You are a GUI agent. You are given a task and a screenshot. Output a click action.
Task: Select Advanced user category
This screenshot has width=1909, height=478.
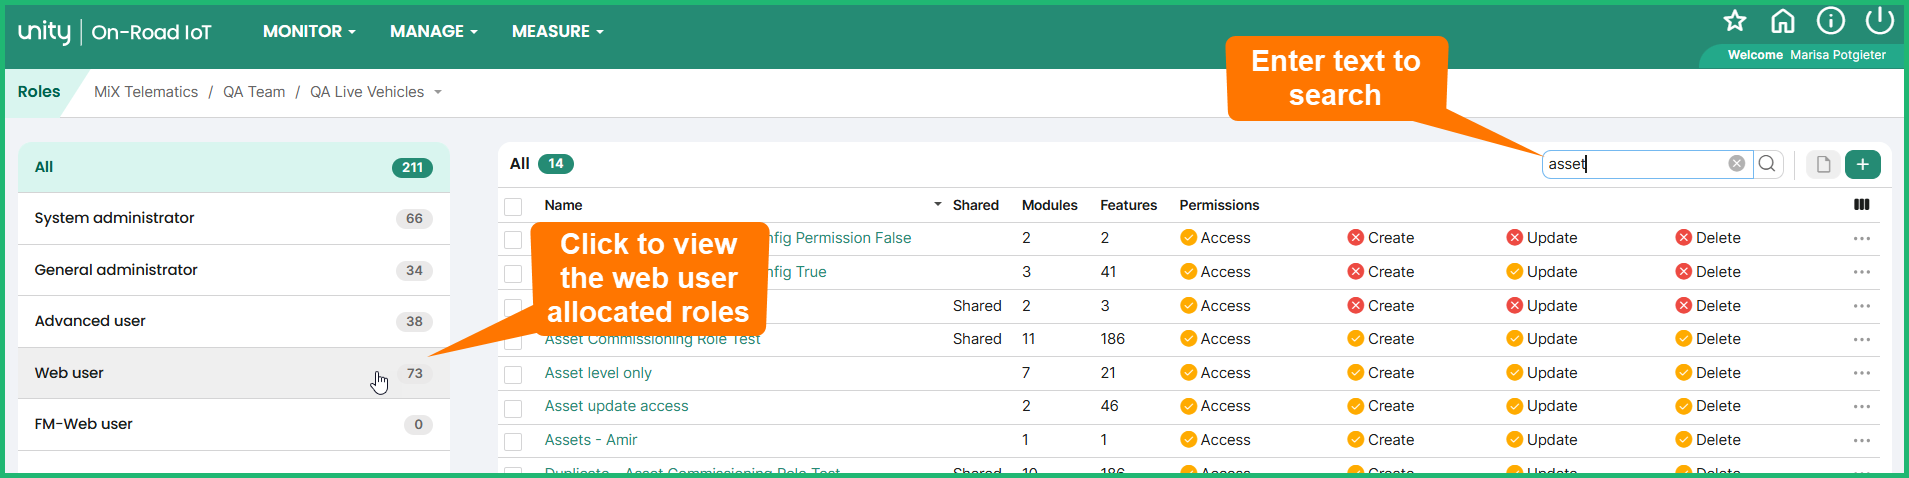(234, 321)
